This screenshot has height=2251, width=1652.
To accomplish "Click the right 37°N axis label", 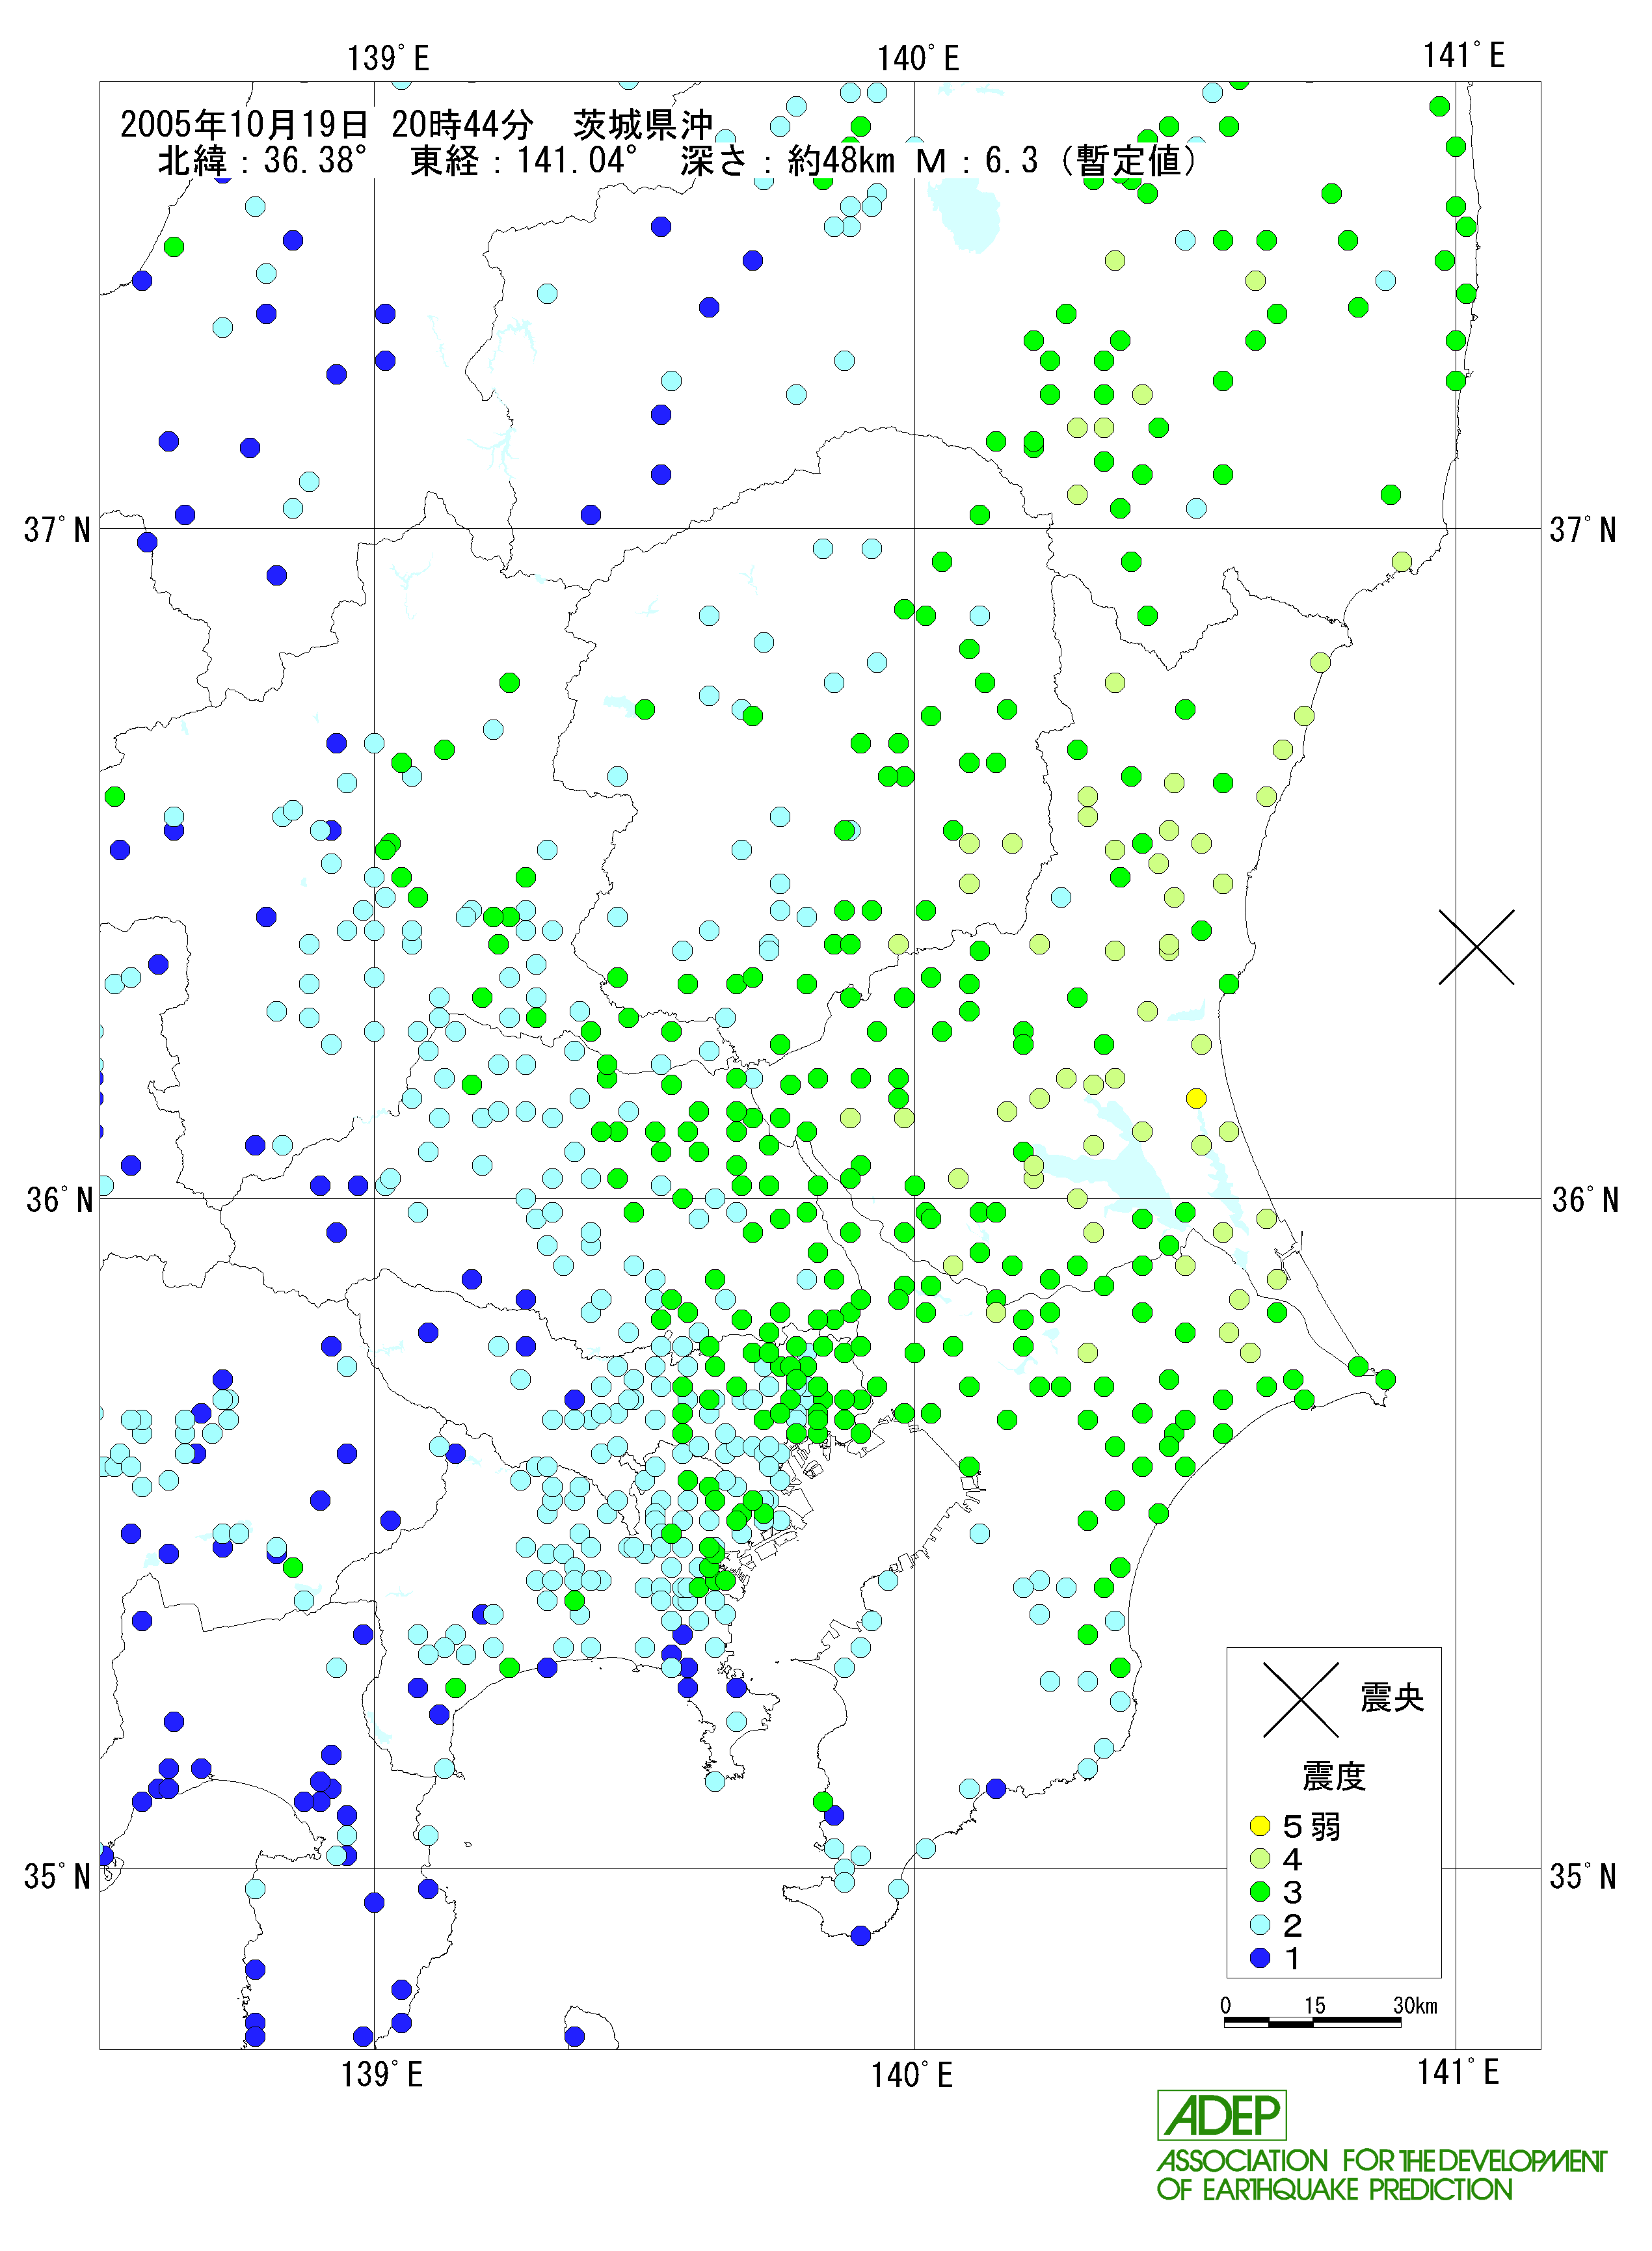I will (1583, 530).
